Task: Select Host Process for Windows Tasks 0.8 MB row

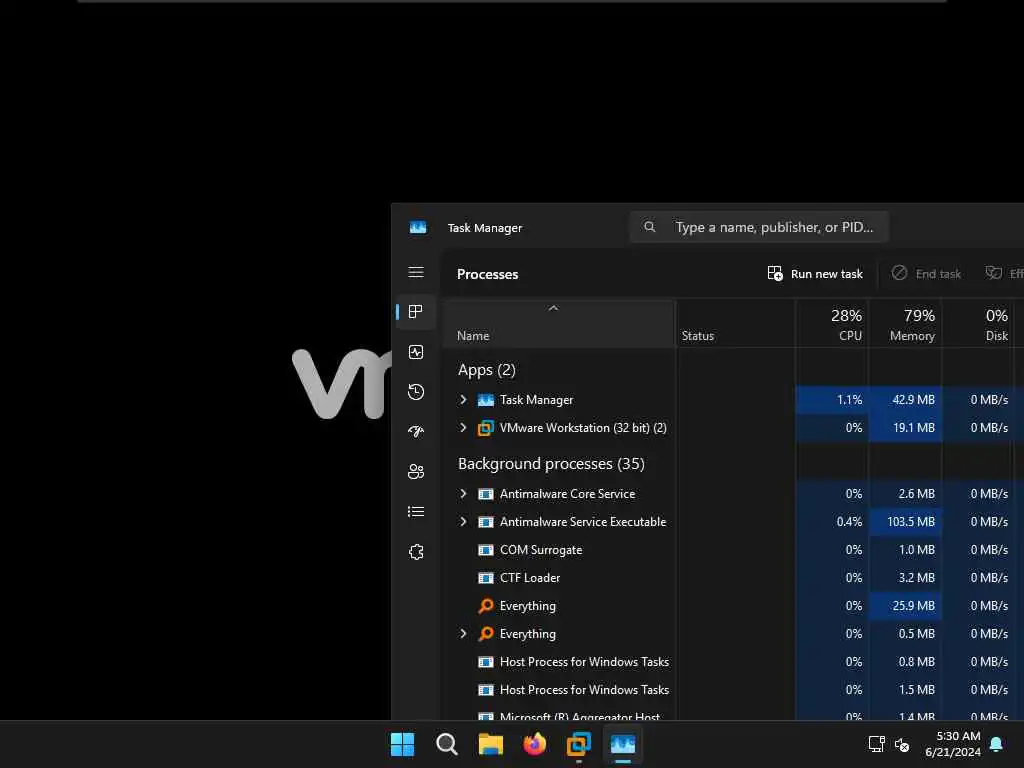Action: (x=733, y=662)
